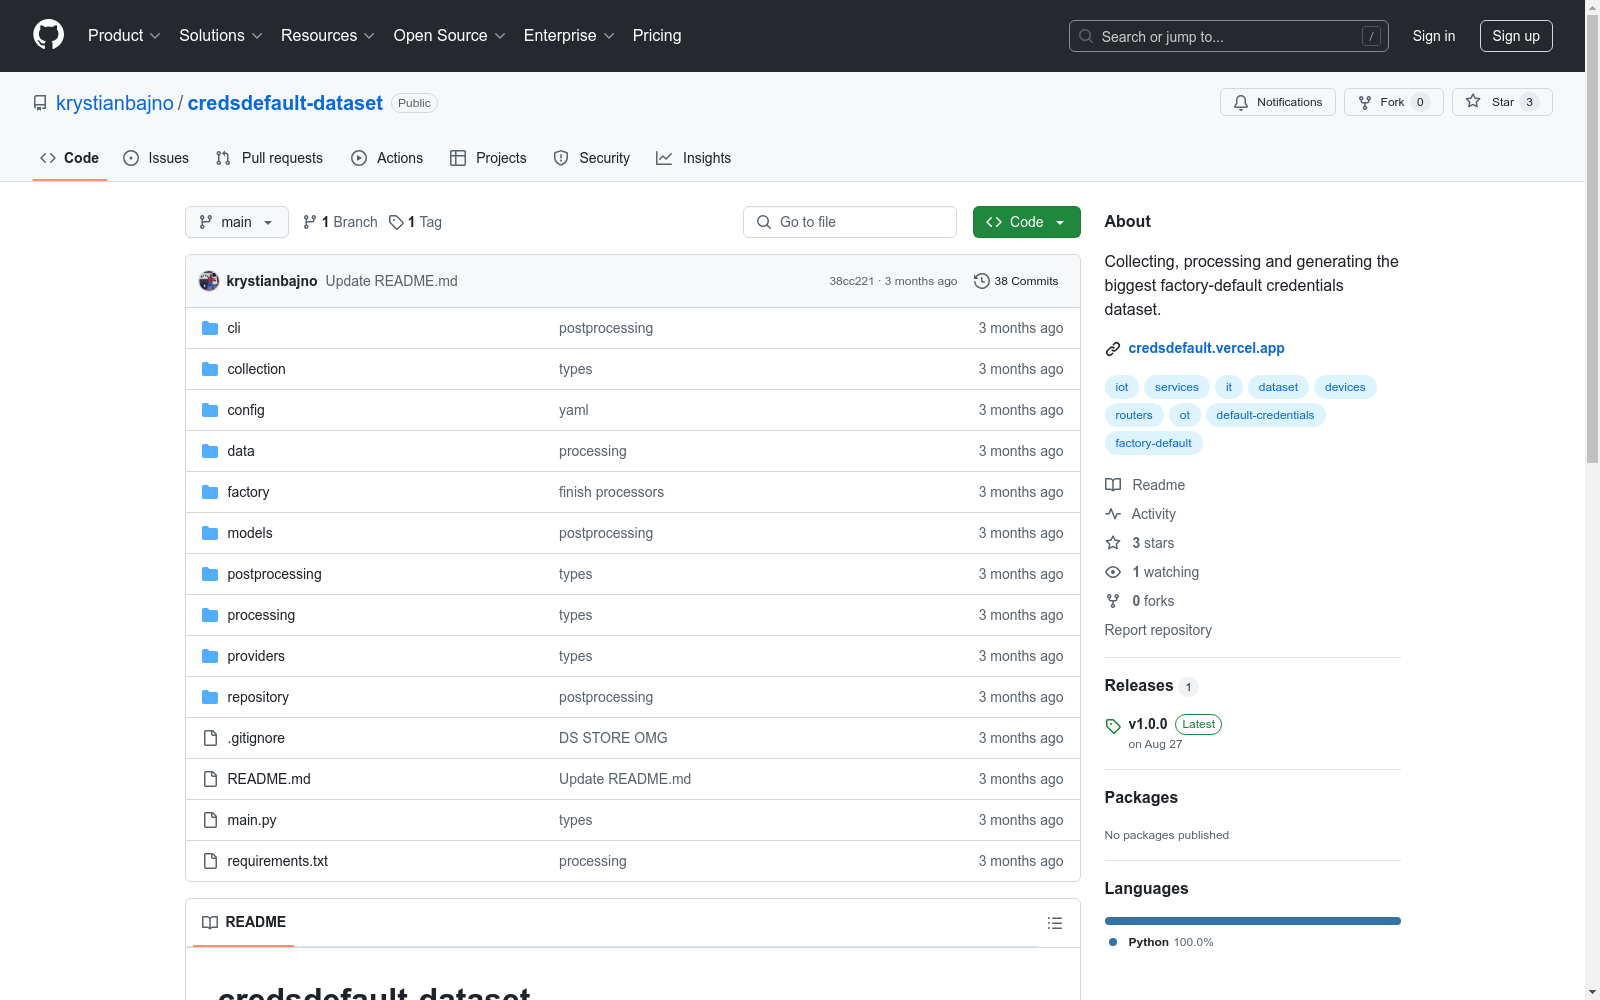
Task: Select the factory-default topic tag
Action: point(1153,443)
